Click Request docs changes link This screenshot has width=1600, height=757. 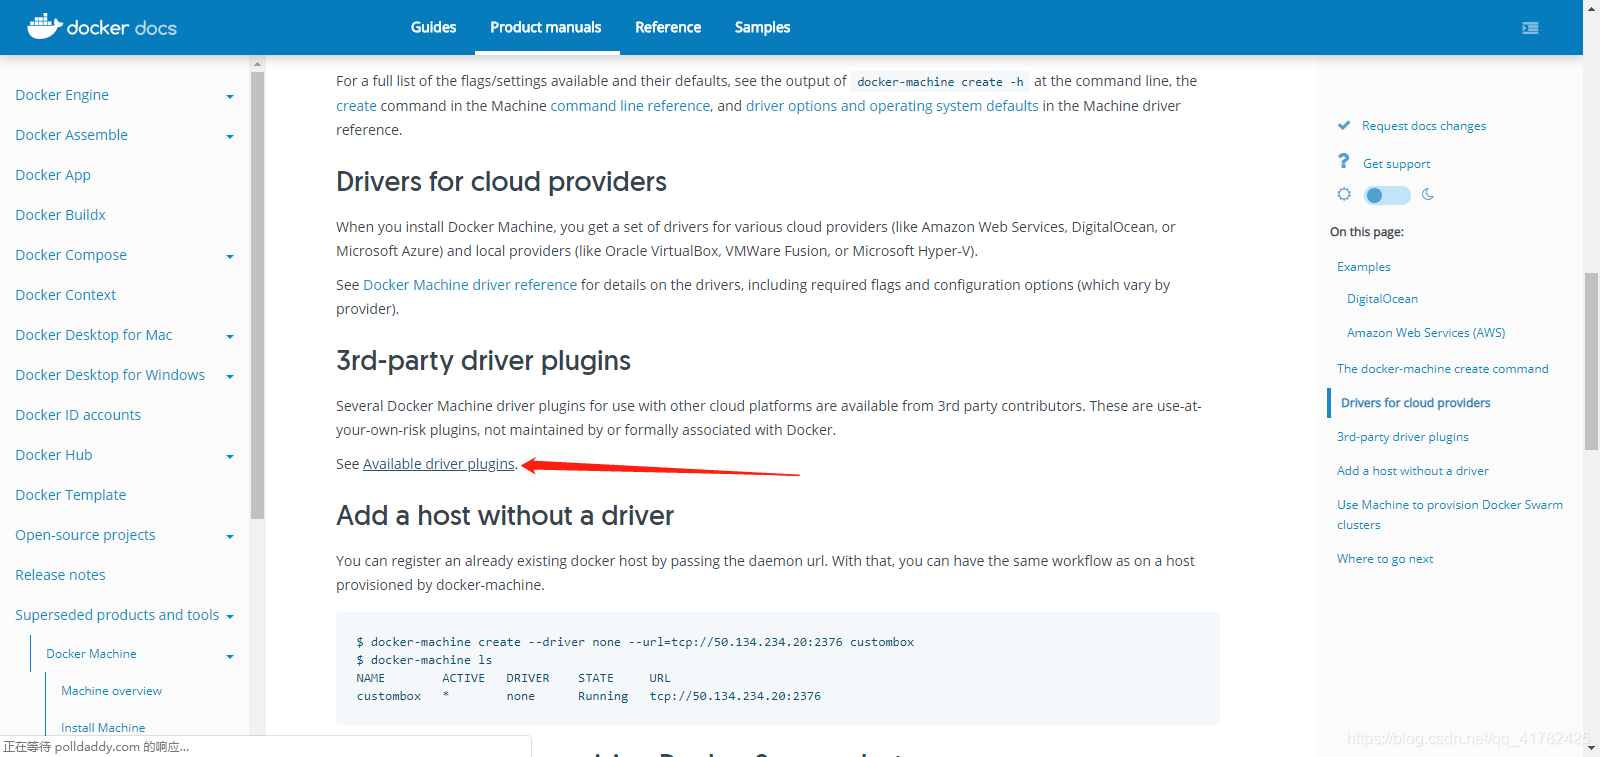click(x=1424, y=126)
